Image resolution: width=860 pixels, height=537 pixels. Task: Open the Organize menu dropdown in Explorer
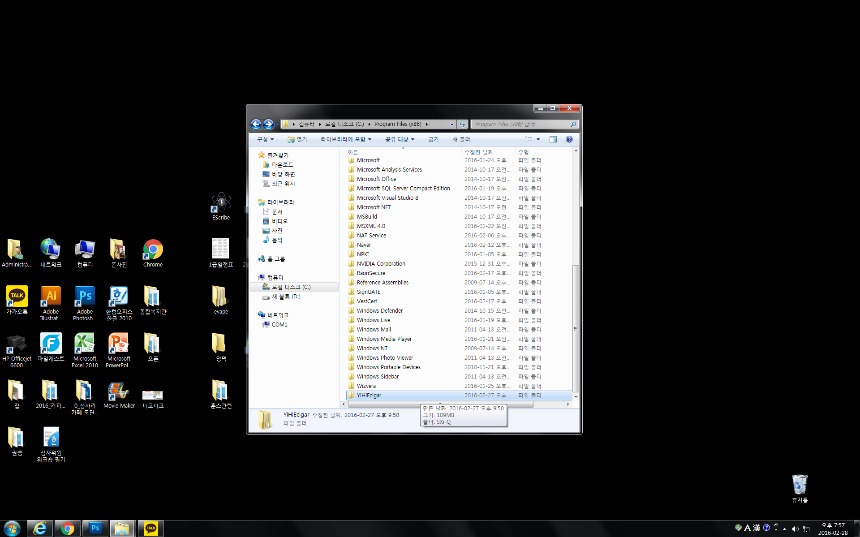tap(265, 139)
